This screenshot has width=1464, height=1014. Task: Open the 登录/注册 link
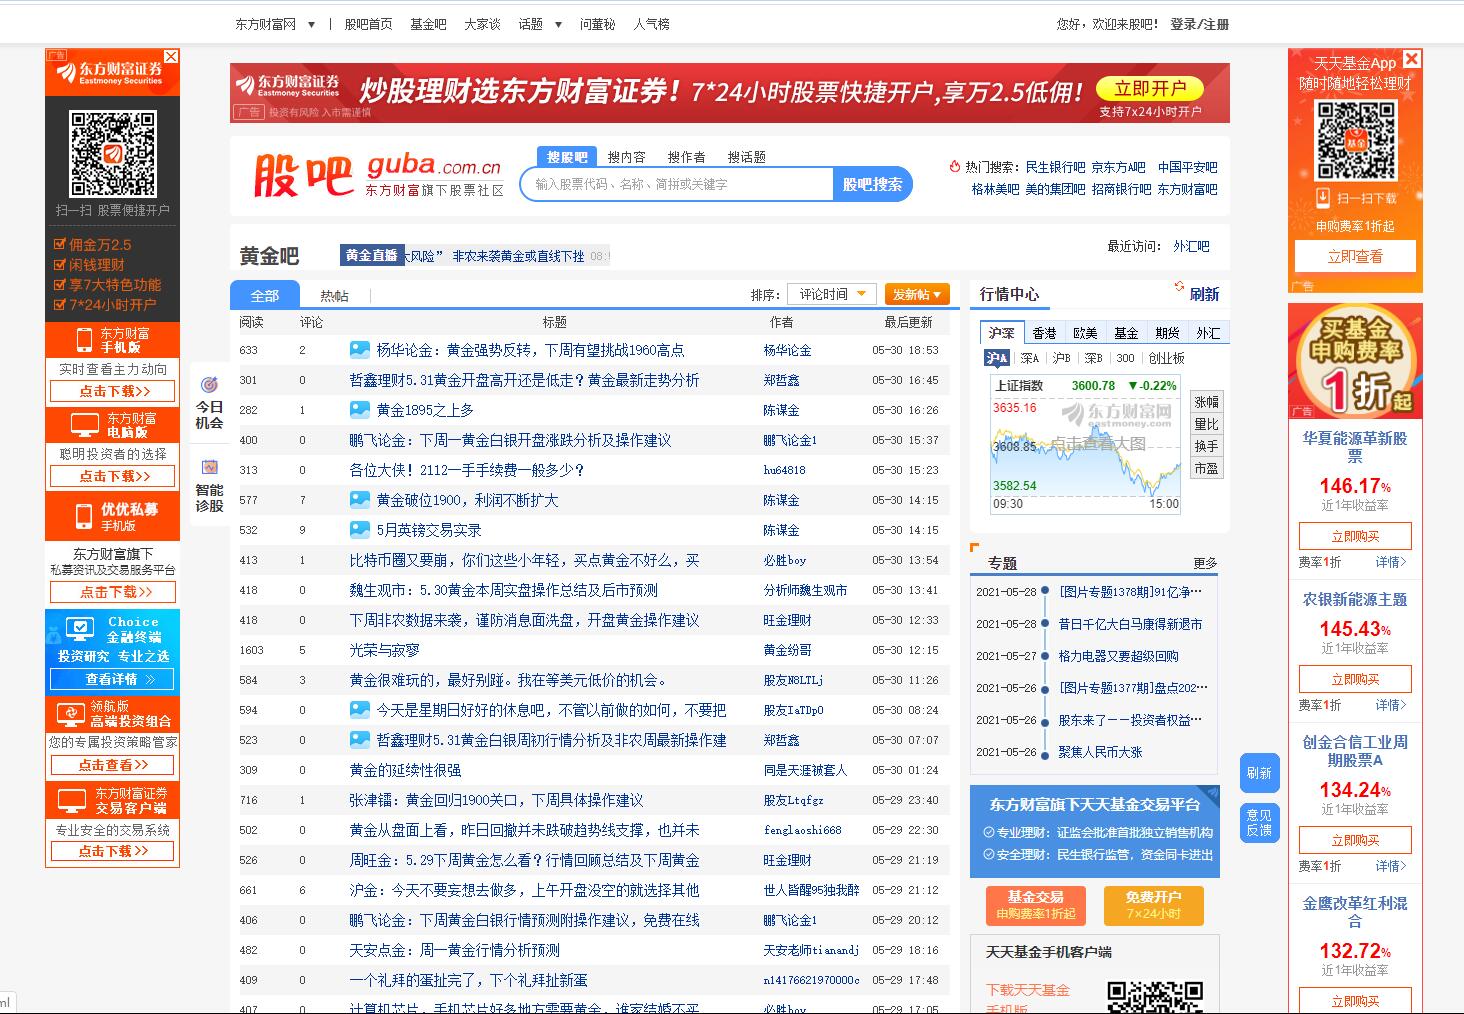coord(1199,24)
